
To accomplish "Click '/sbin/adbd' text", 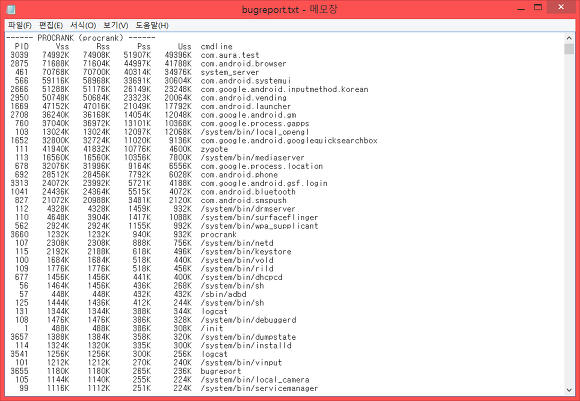I will click(x=223, y=294).
